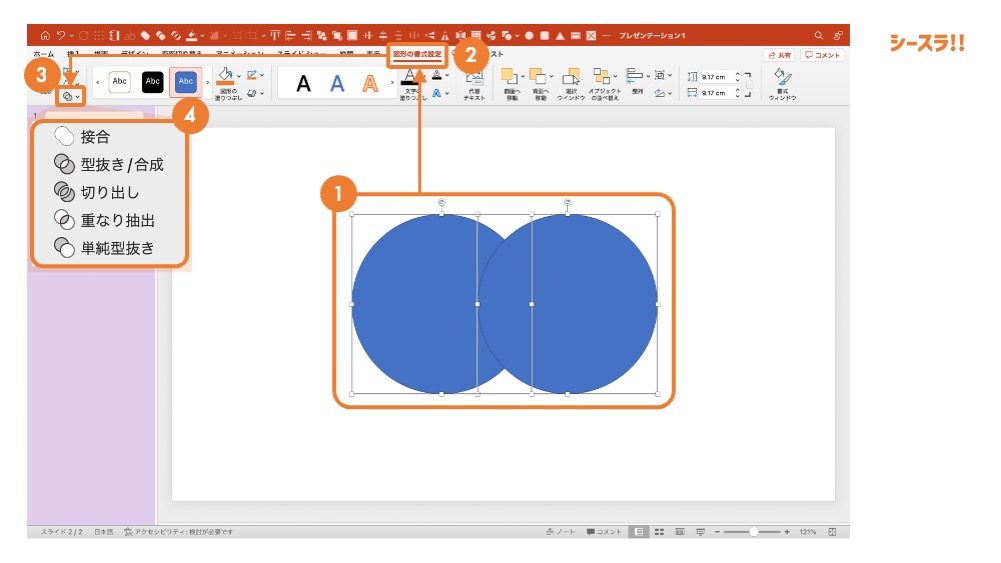1001x563 pixels.
Task: Click the コメント button at top right
Action: pos(822,55)
